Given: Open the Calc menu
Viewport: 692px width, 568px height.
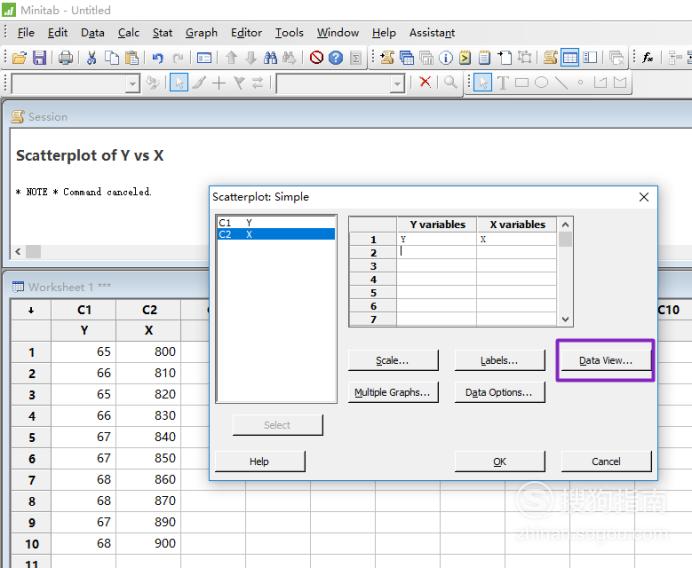Looking at the screenshot, I should click(x=128, y=33).
